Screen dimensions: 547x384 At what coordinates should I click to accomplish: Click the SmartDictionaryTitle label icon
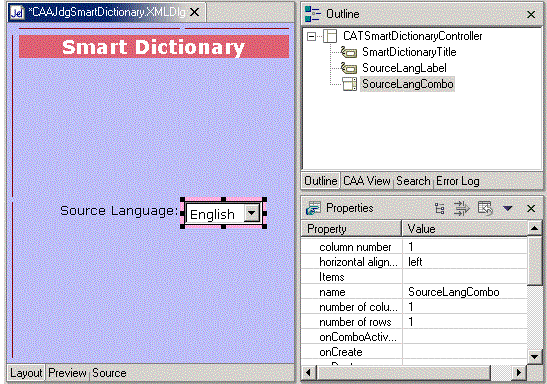(349, 52)
